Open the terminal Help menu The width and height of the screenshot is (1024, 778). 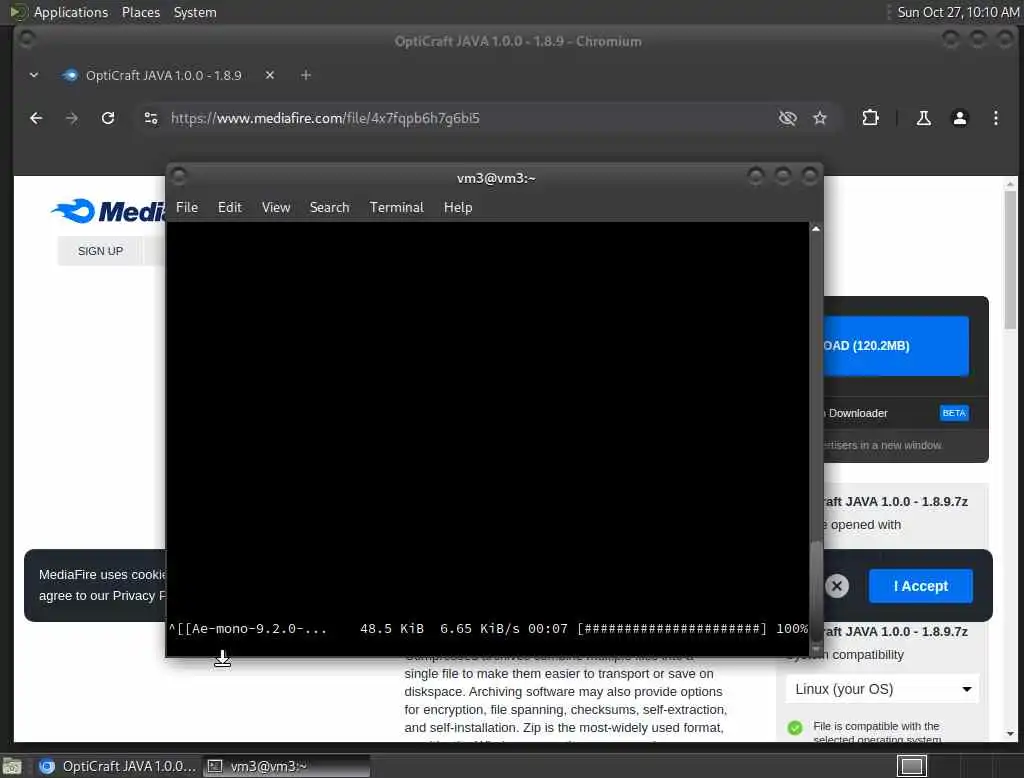pos(458,207)
